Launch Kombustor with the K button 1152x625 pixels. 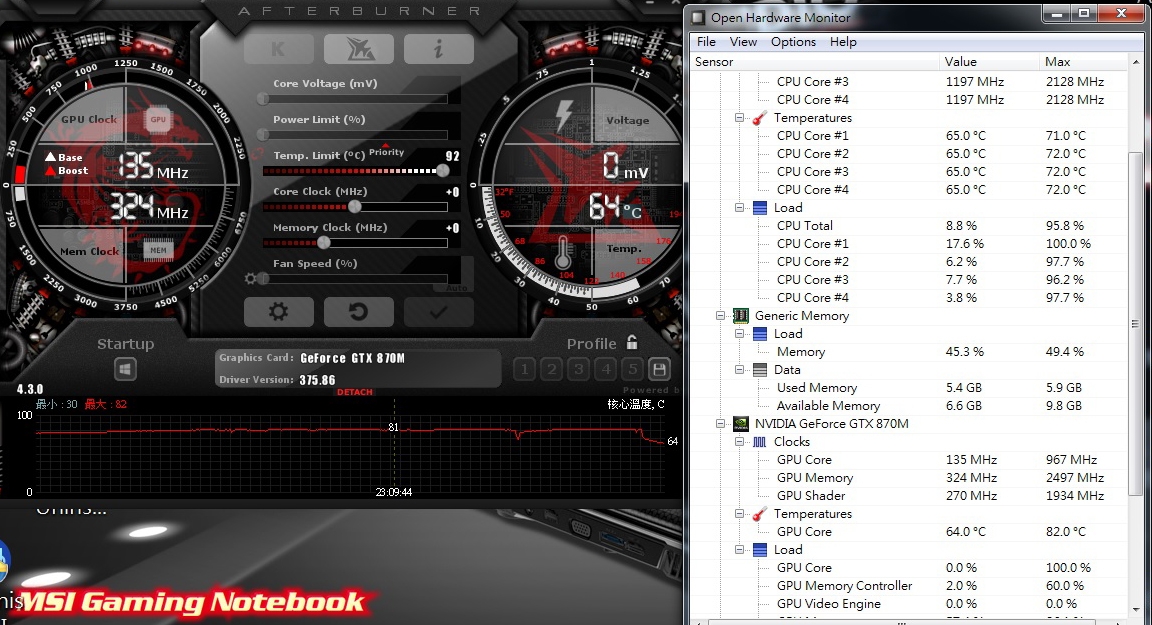click(278, 49)
